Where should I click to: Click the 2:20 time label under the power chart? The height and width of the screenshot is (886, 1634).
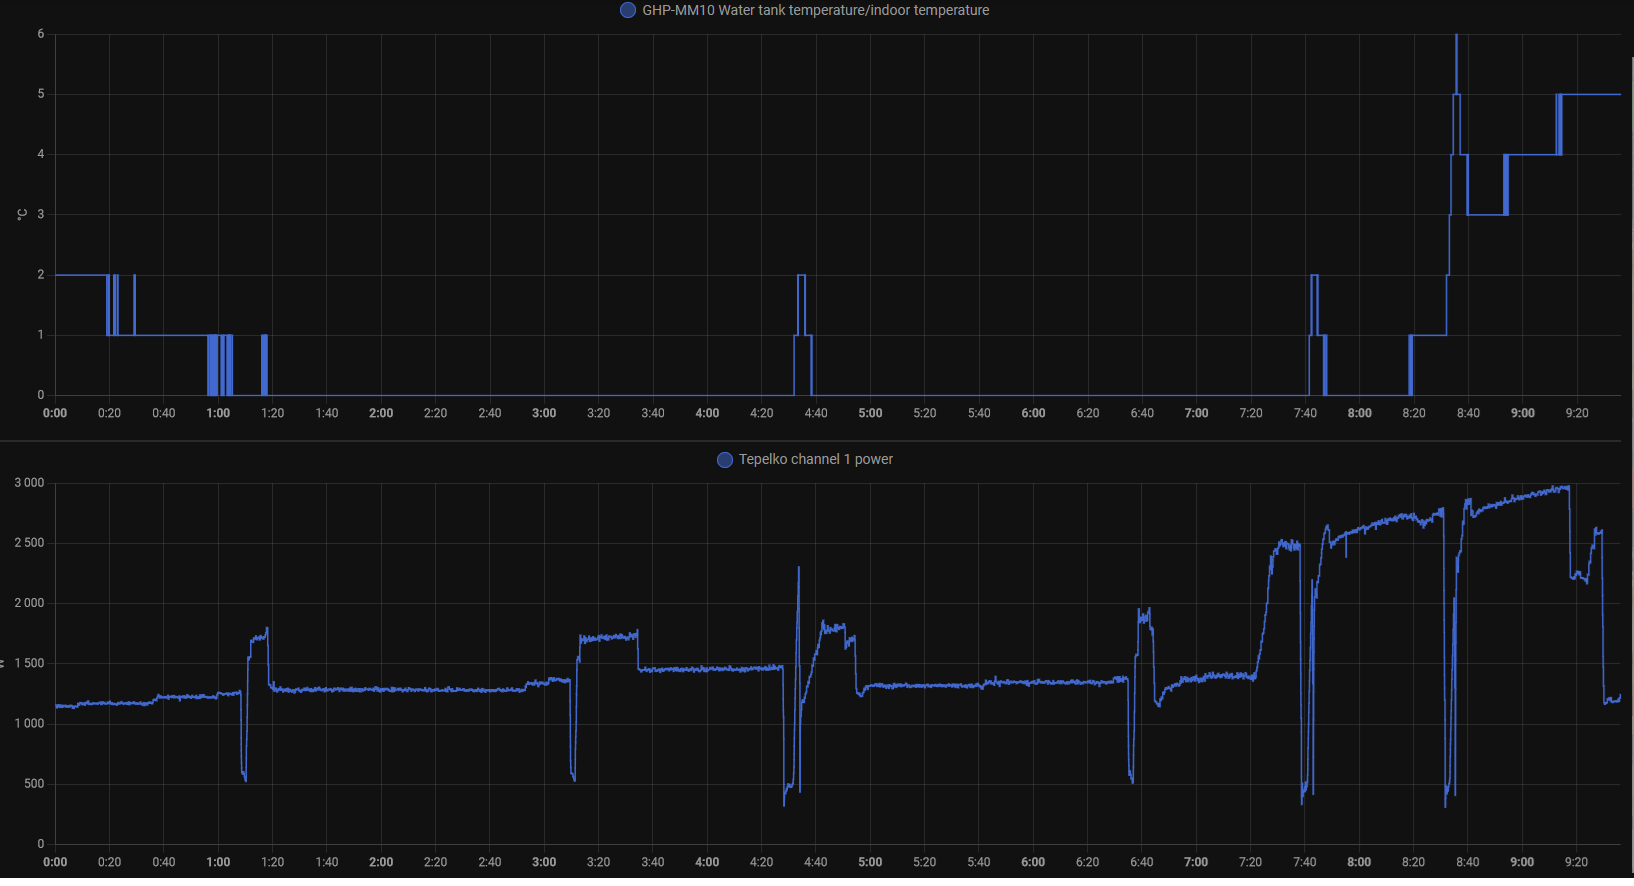coord(435,862)
